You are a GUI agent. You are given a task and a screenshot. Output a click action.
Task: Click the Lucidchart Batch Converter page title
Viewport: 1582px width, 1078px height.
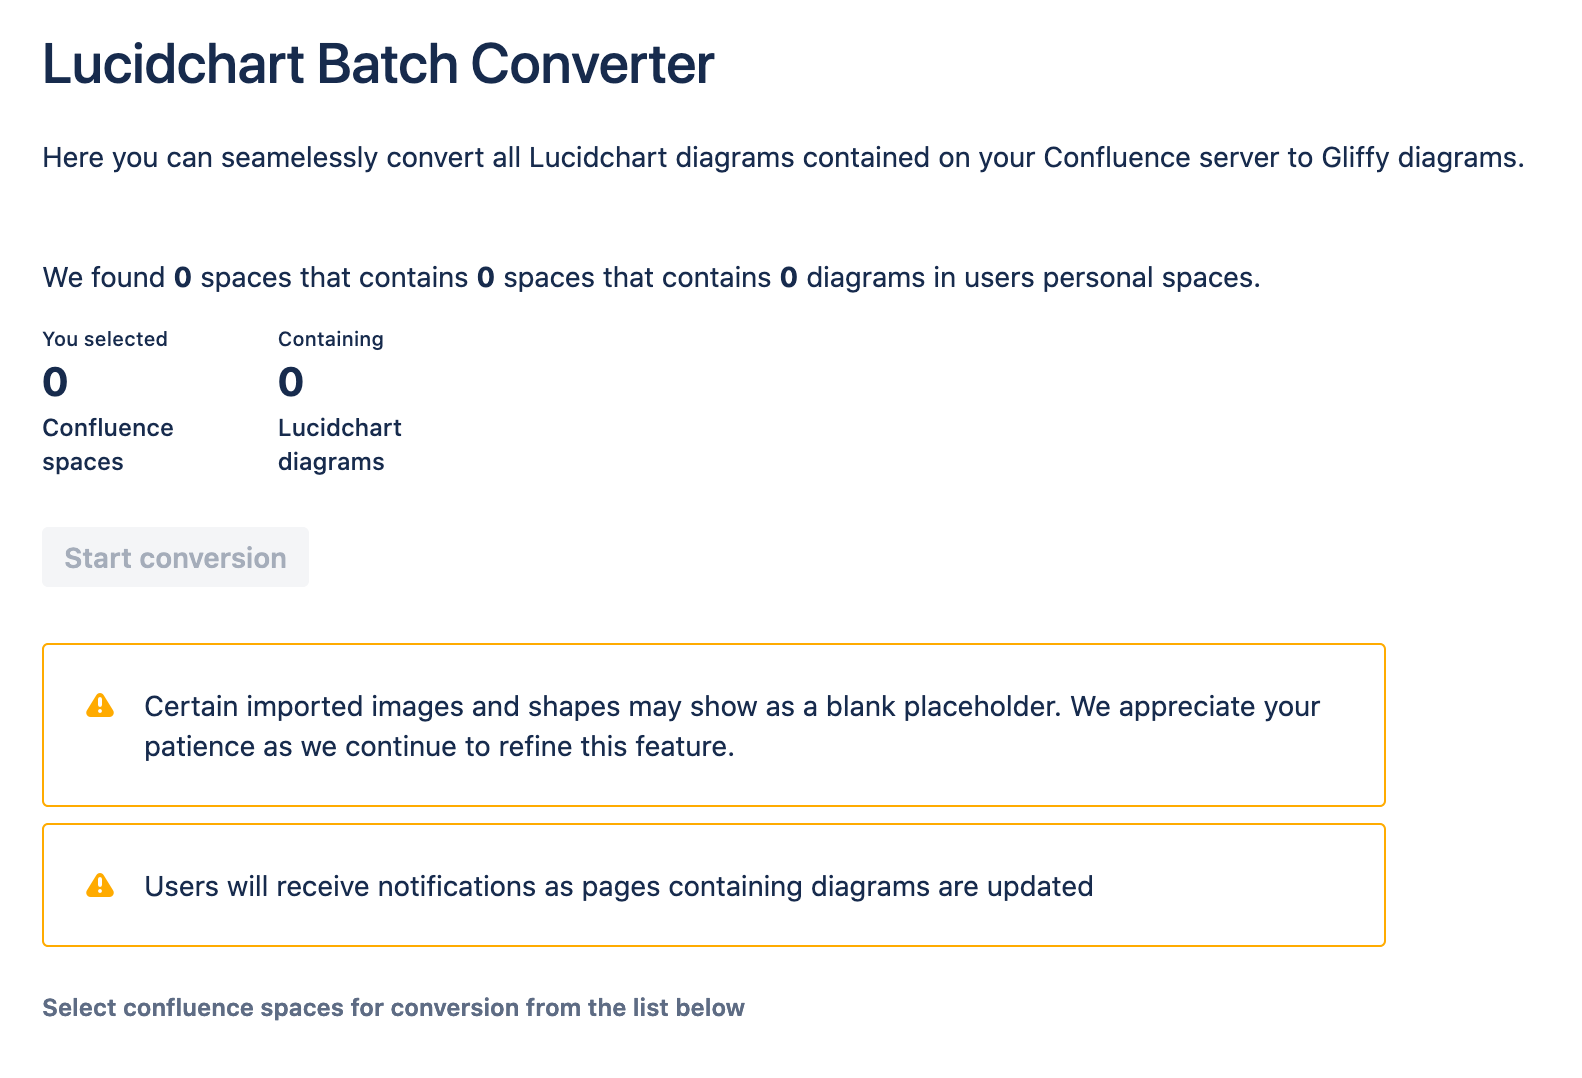[x=378, y=64]
